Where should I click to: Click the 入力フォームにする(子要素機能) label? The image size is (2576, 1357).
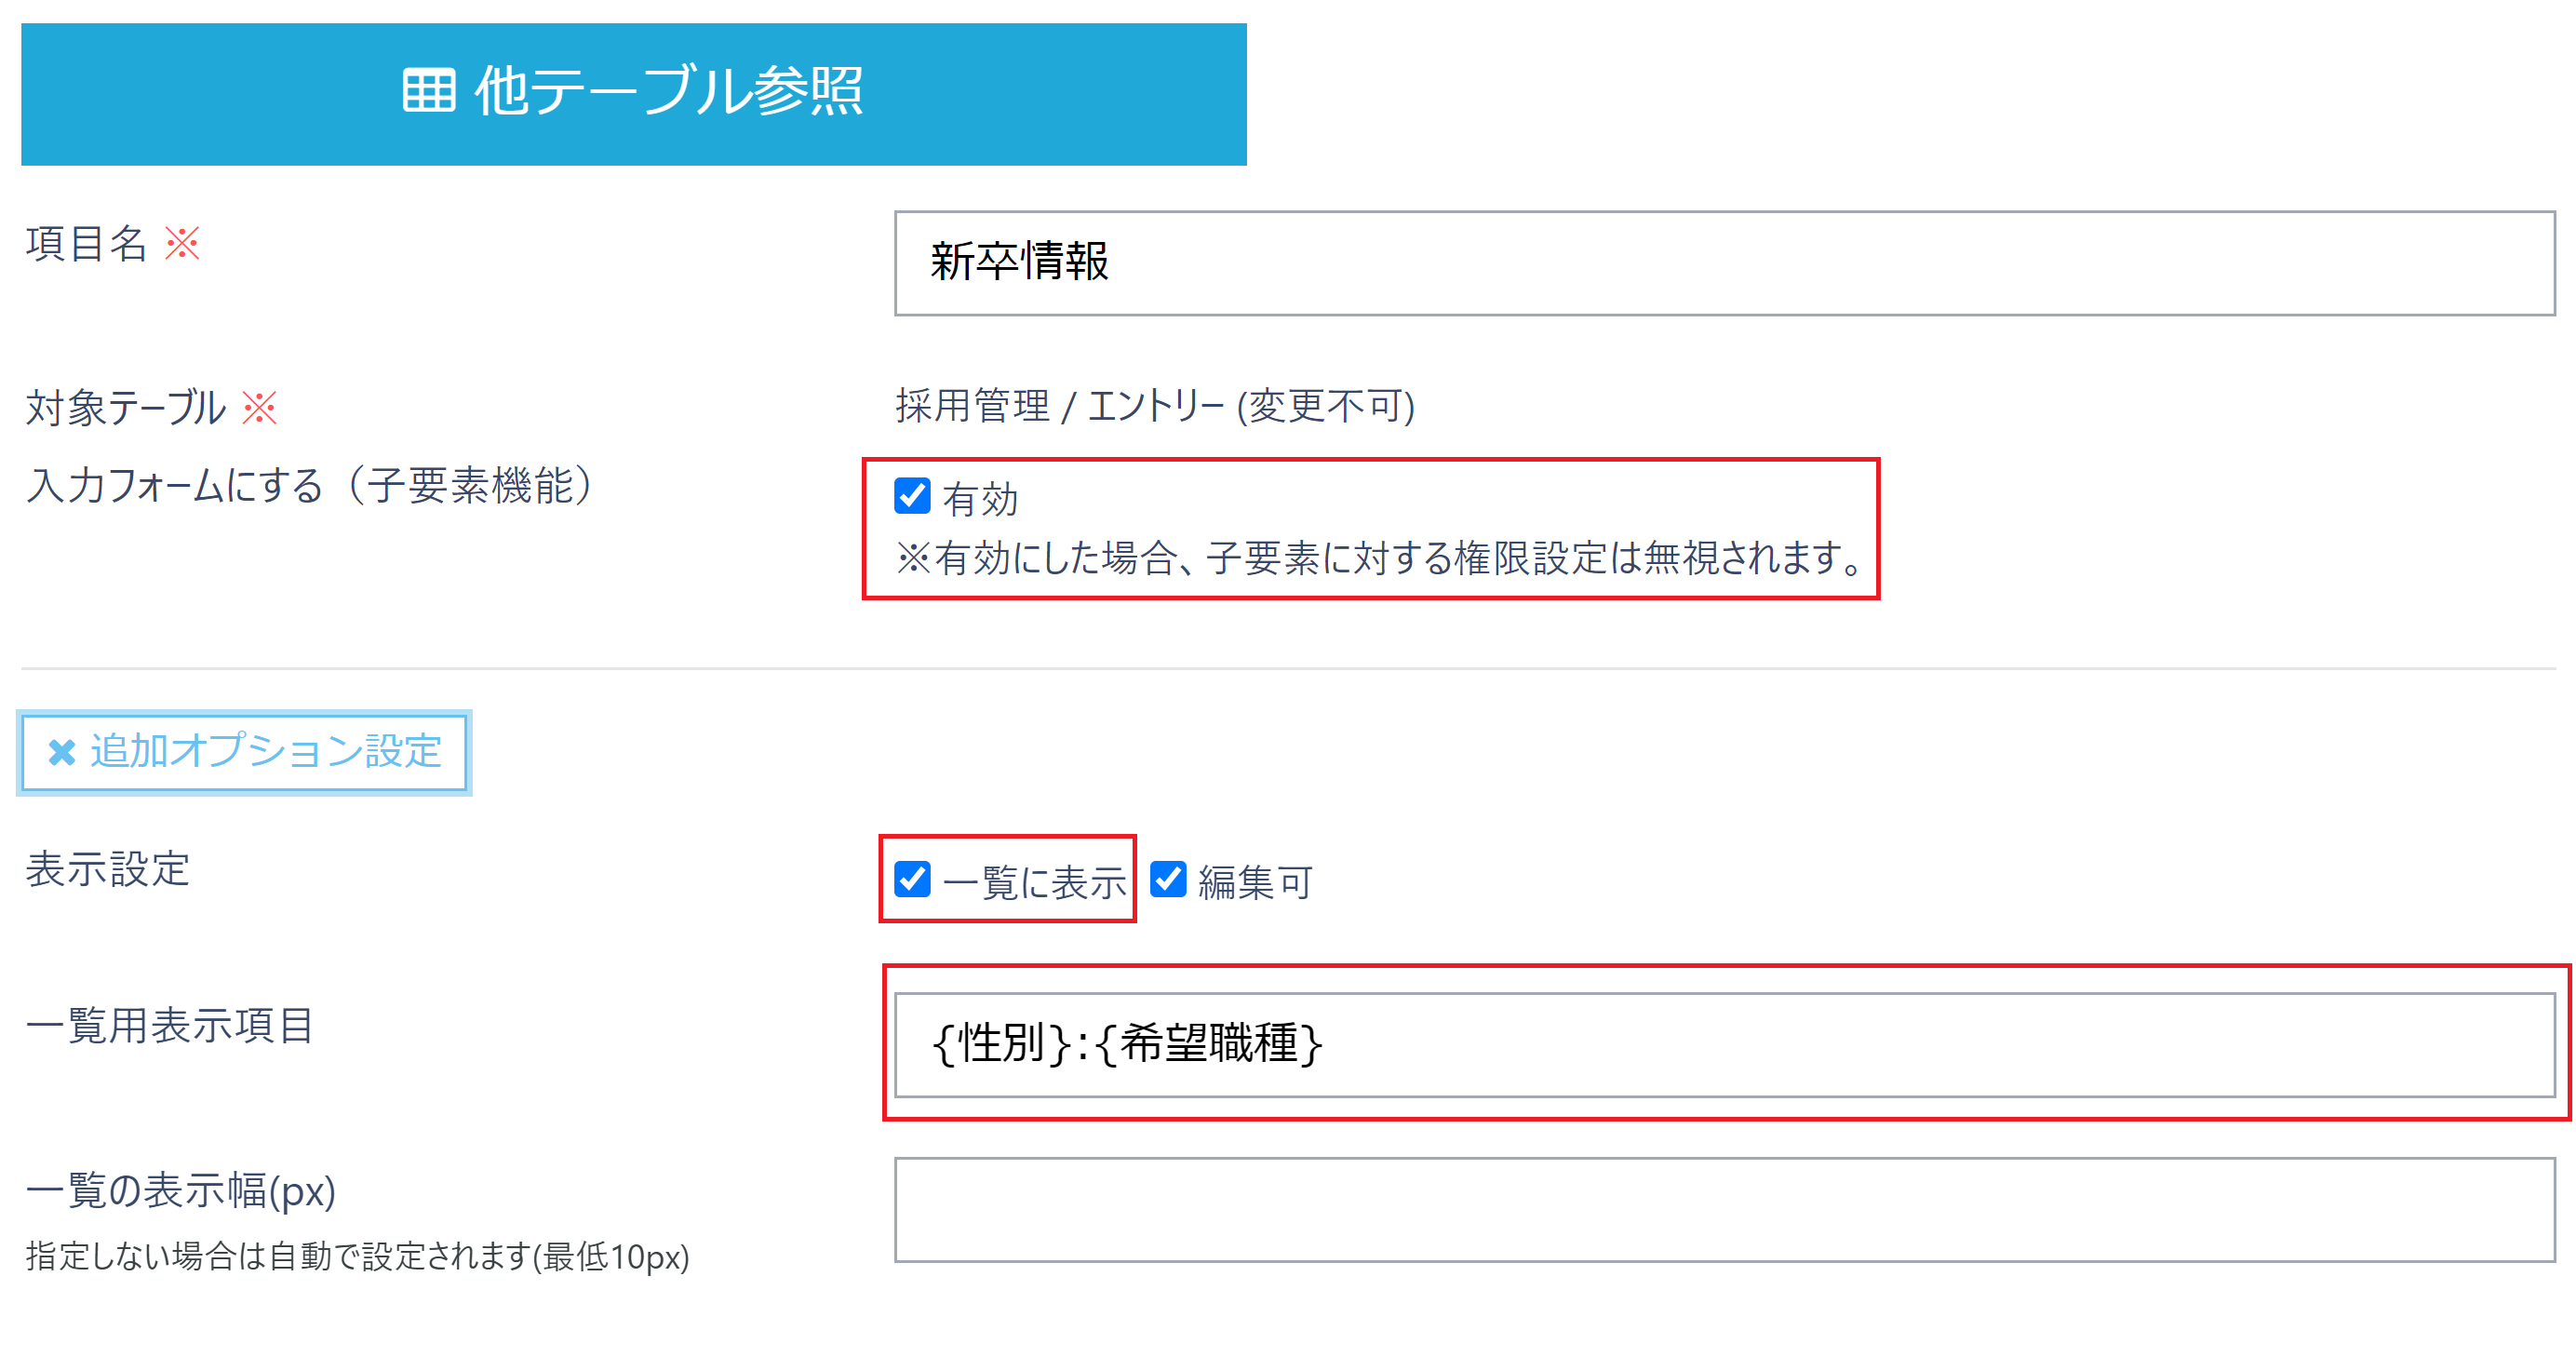coord(310,485)
